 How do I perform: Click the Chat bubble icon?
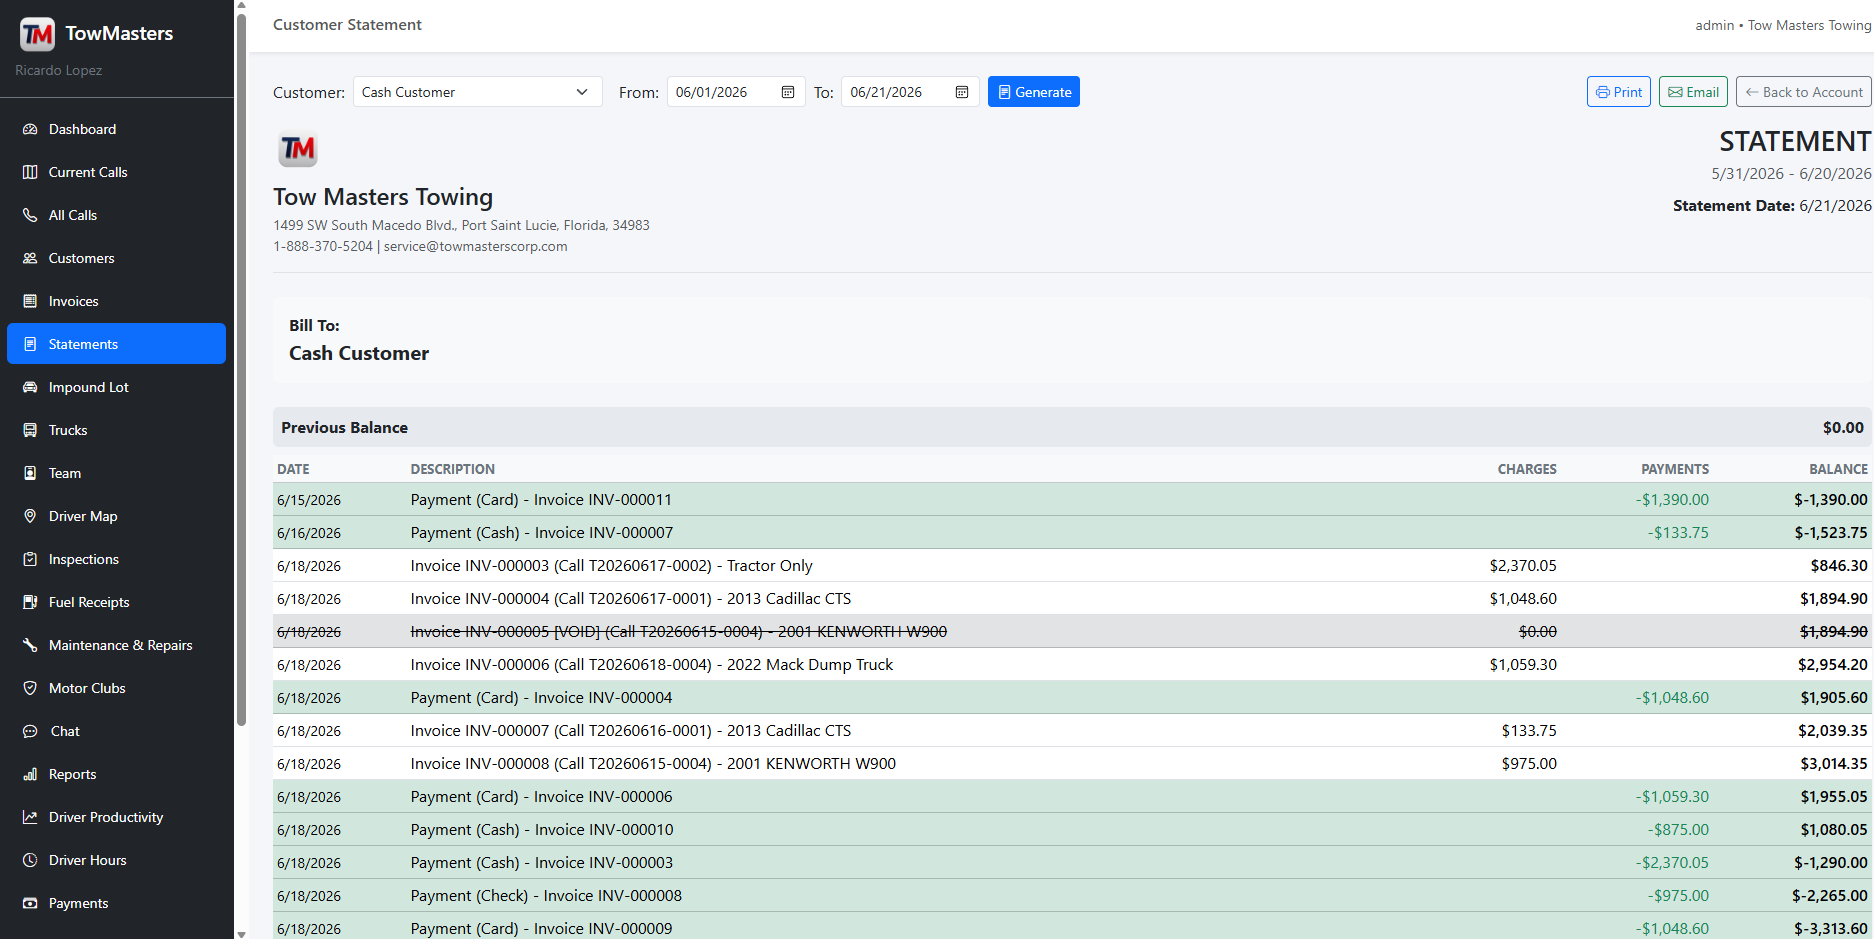click(x=30, y=731)
